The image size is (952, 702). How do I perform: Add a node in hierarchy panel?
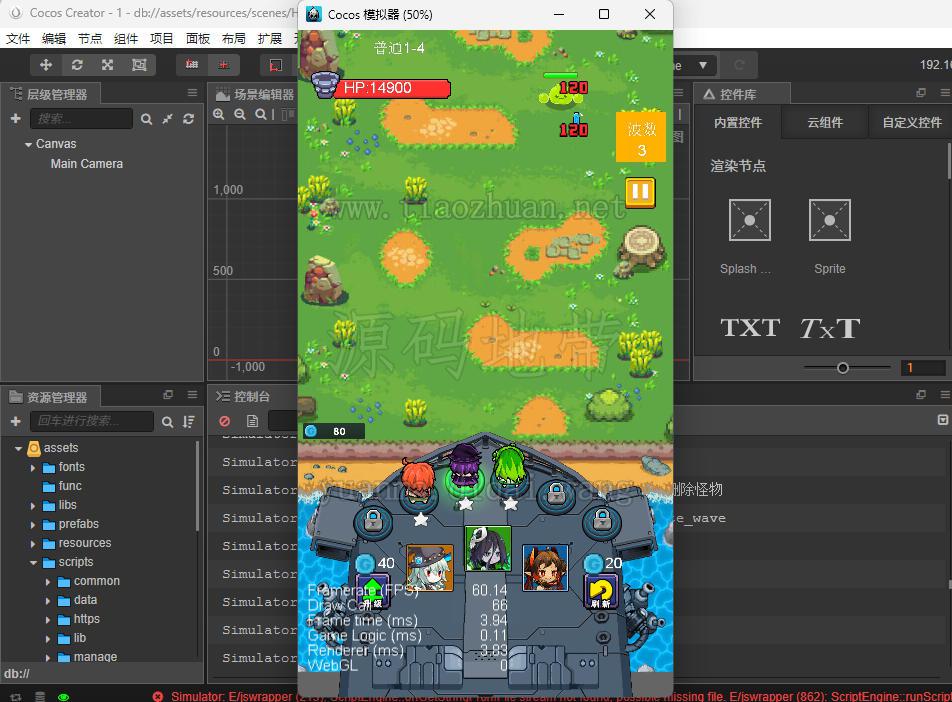pyautogui.click(x=16, y=118)
